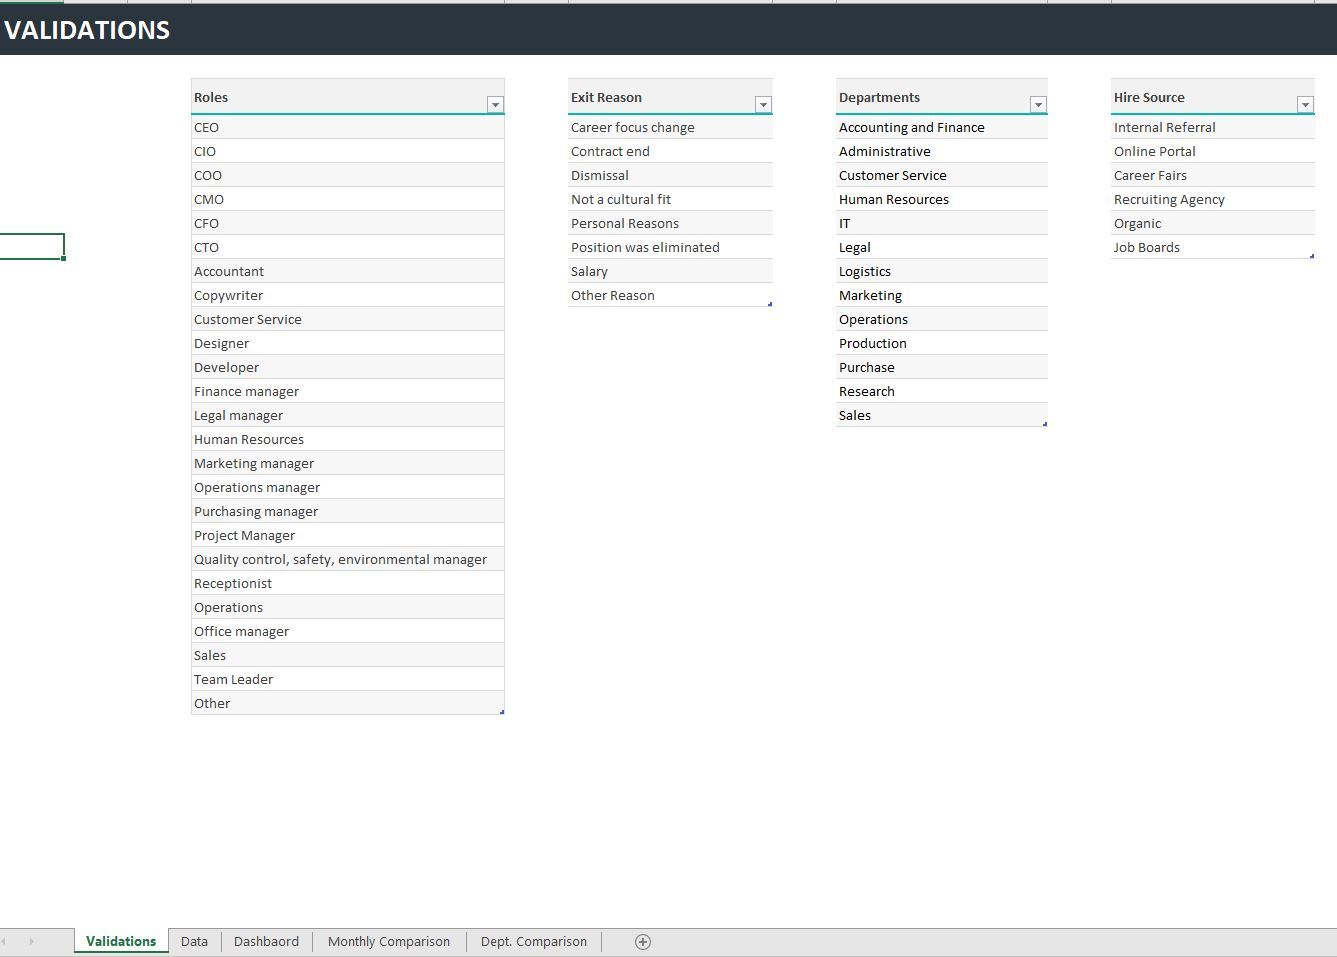
Task: Select the Recruiting Agency cell
Action: click(1213, 199)
